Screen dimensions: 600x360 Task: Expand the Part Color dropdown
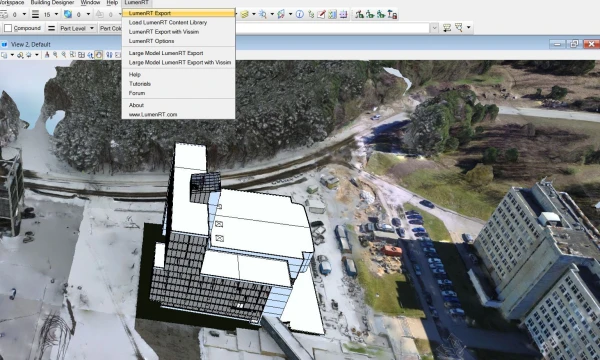[x=111, y=28]
